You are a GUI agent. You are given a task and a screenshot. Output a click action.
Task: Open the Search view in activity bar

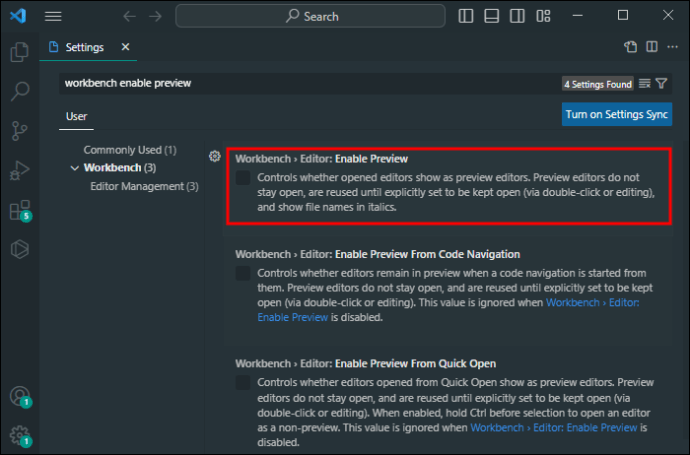tap(19, 92)
